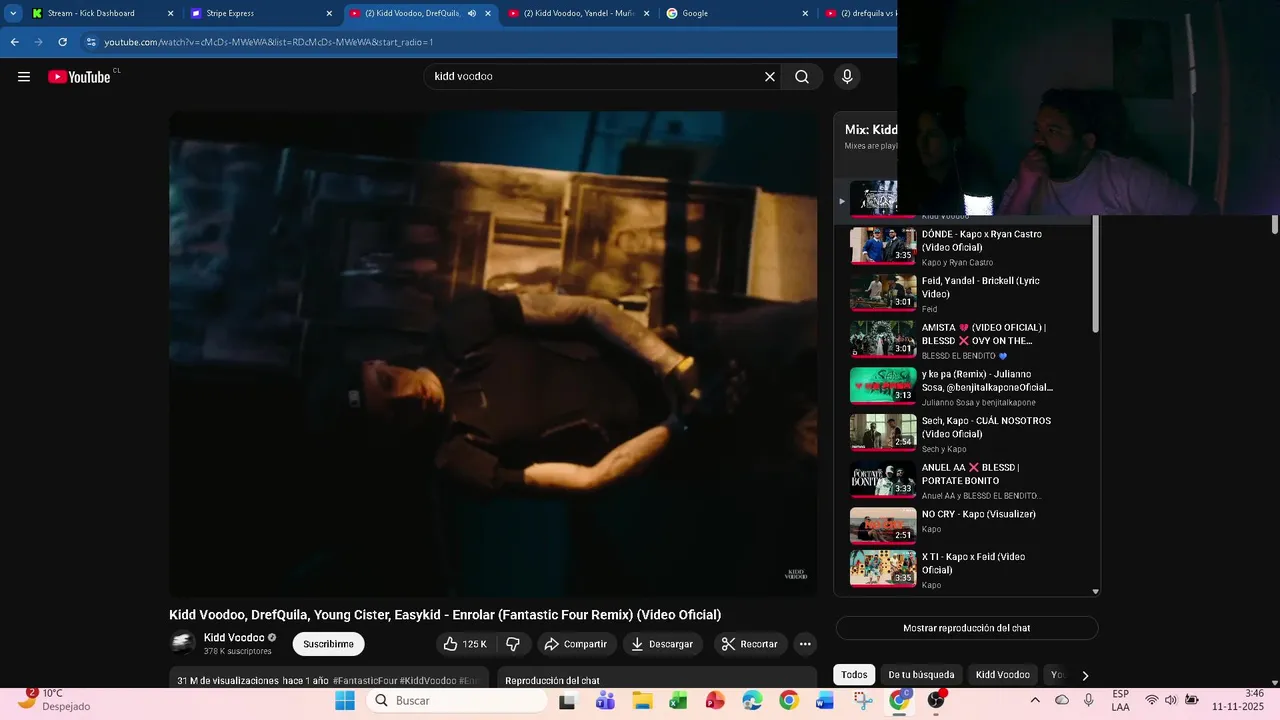This screenshot has width=1280, height=720.
Task: Click the Suscribirme button
Action: point(329,644)
